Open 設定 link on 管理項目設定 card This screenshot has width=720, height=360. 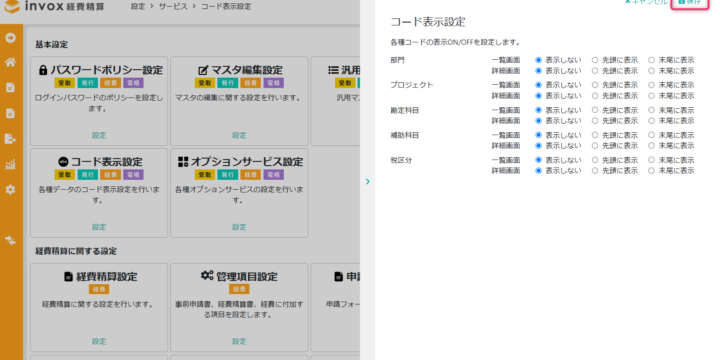tap(239, 341)
